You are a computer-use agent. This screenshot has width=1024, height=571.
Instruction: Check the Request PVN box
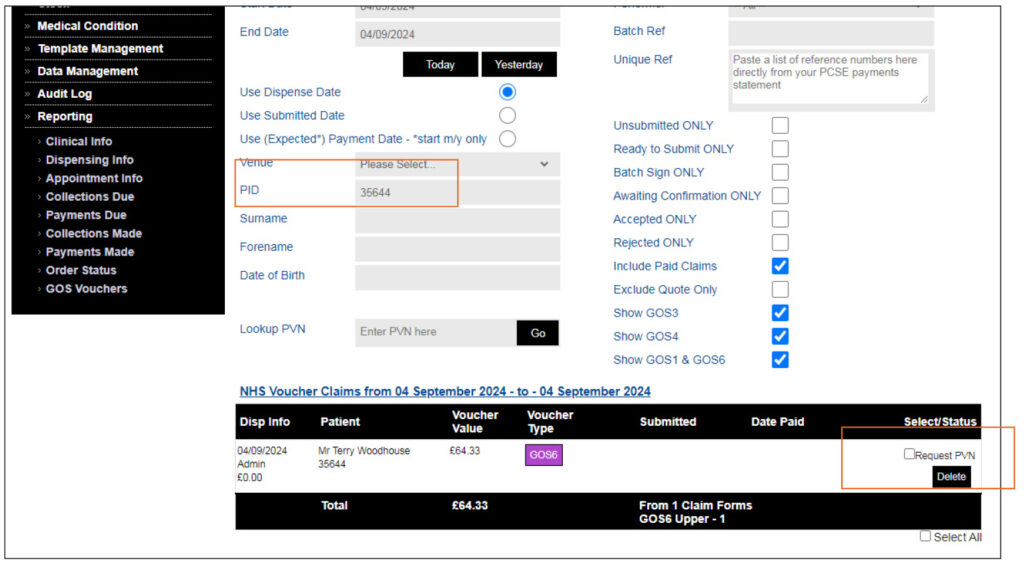coord(909,454)
